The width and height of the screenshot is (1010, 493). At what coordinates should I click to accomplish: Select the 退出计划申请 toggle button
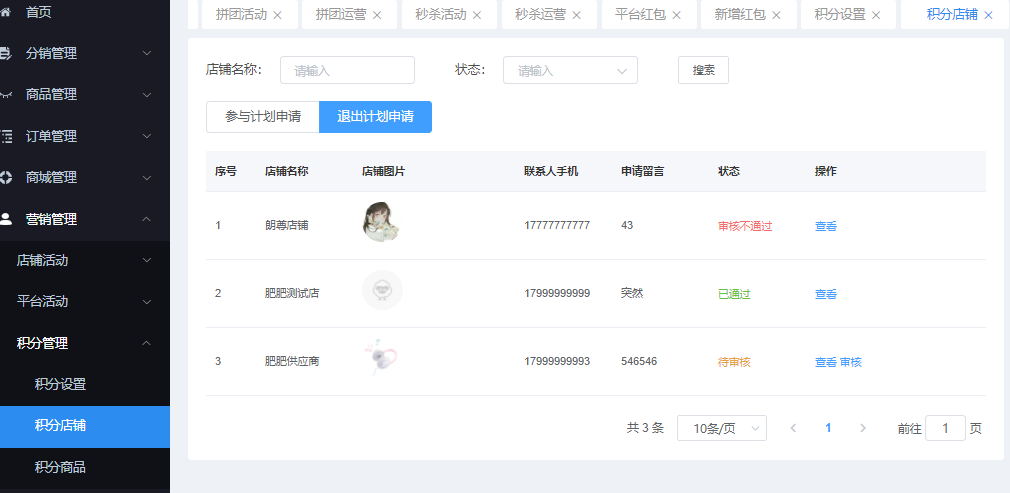click(x=375, y=117)
